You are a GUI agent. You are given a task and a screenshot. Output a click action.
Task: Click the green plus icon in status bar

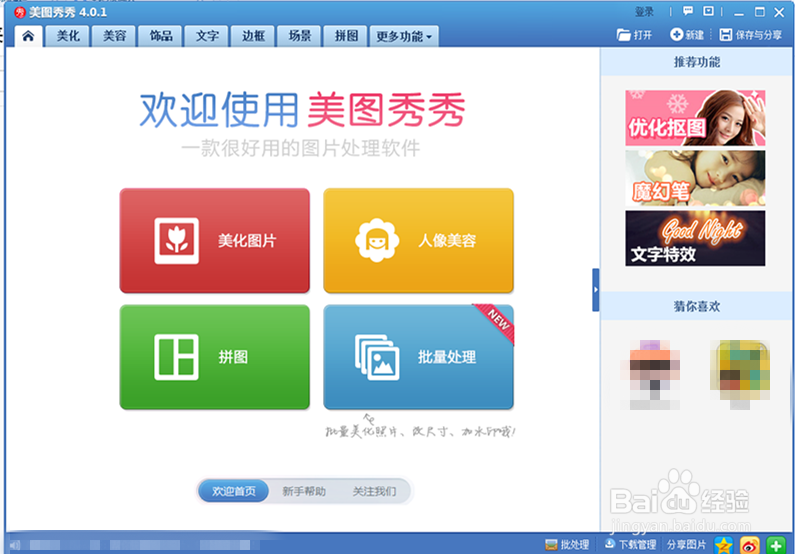click(776, 545)
